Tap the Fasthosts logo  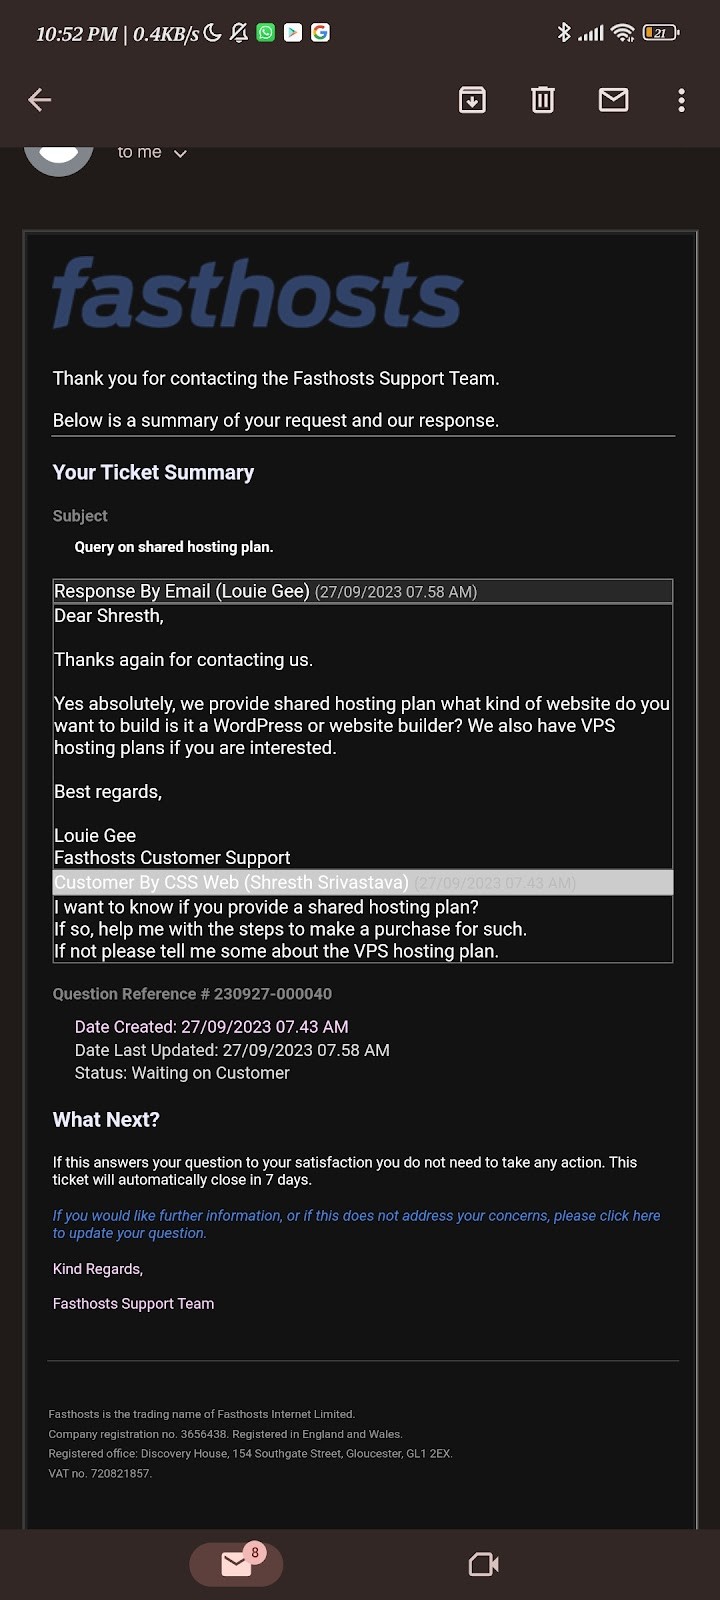[258, 294]
